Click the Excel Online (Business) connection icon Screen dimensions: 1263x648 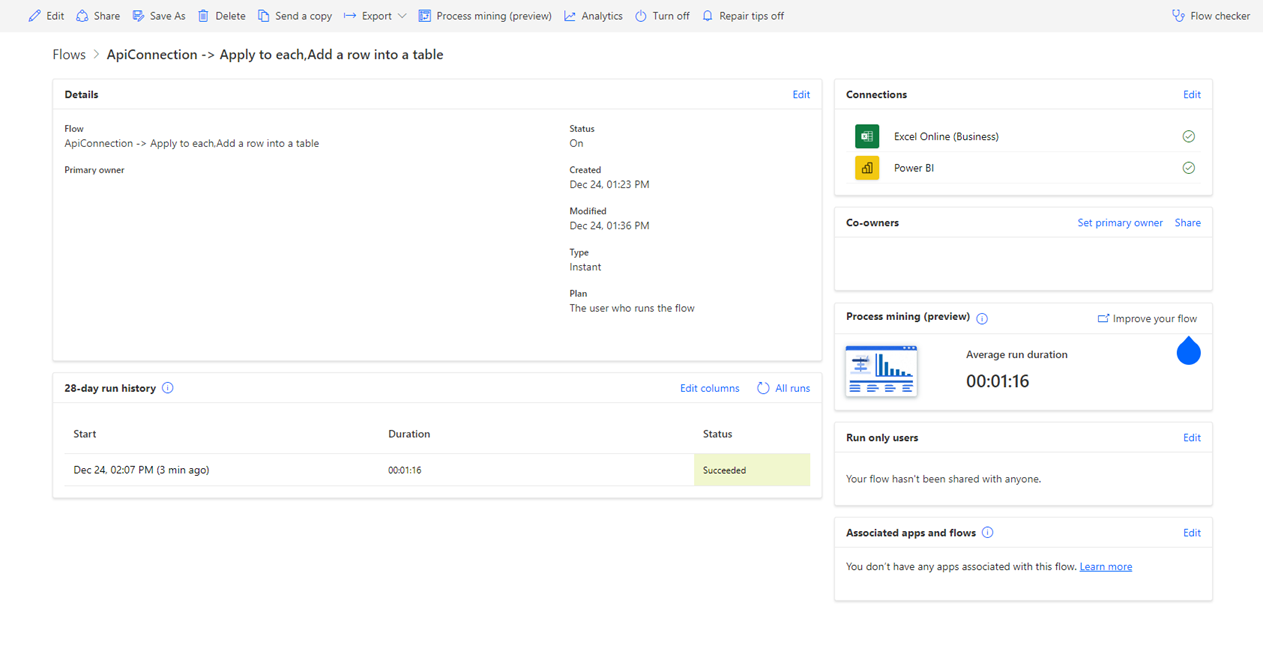coord(866,136)
